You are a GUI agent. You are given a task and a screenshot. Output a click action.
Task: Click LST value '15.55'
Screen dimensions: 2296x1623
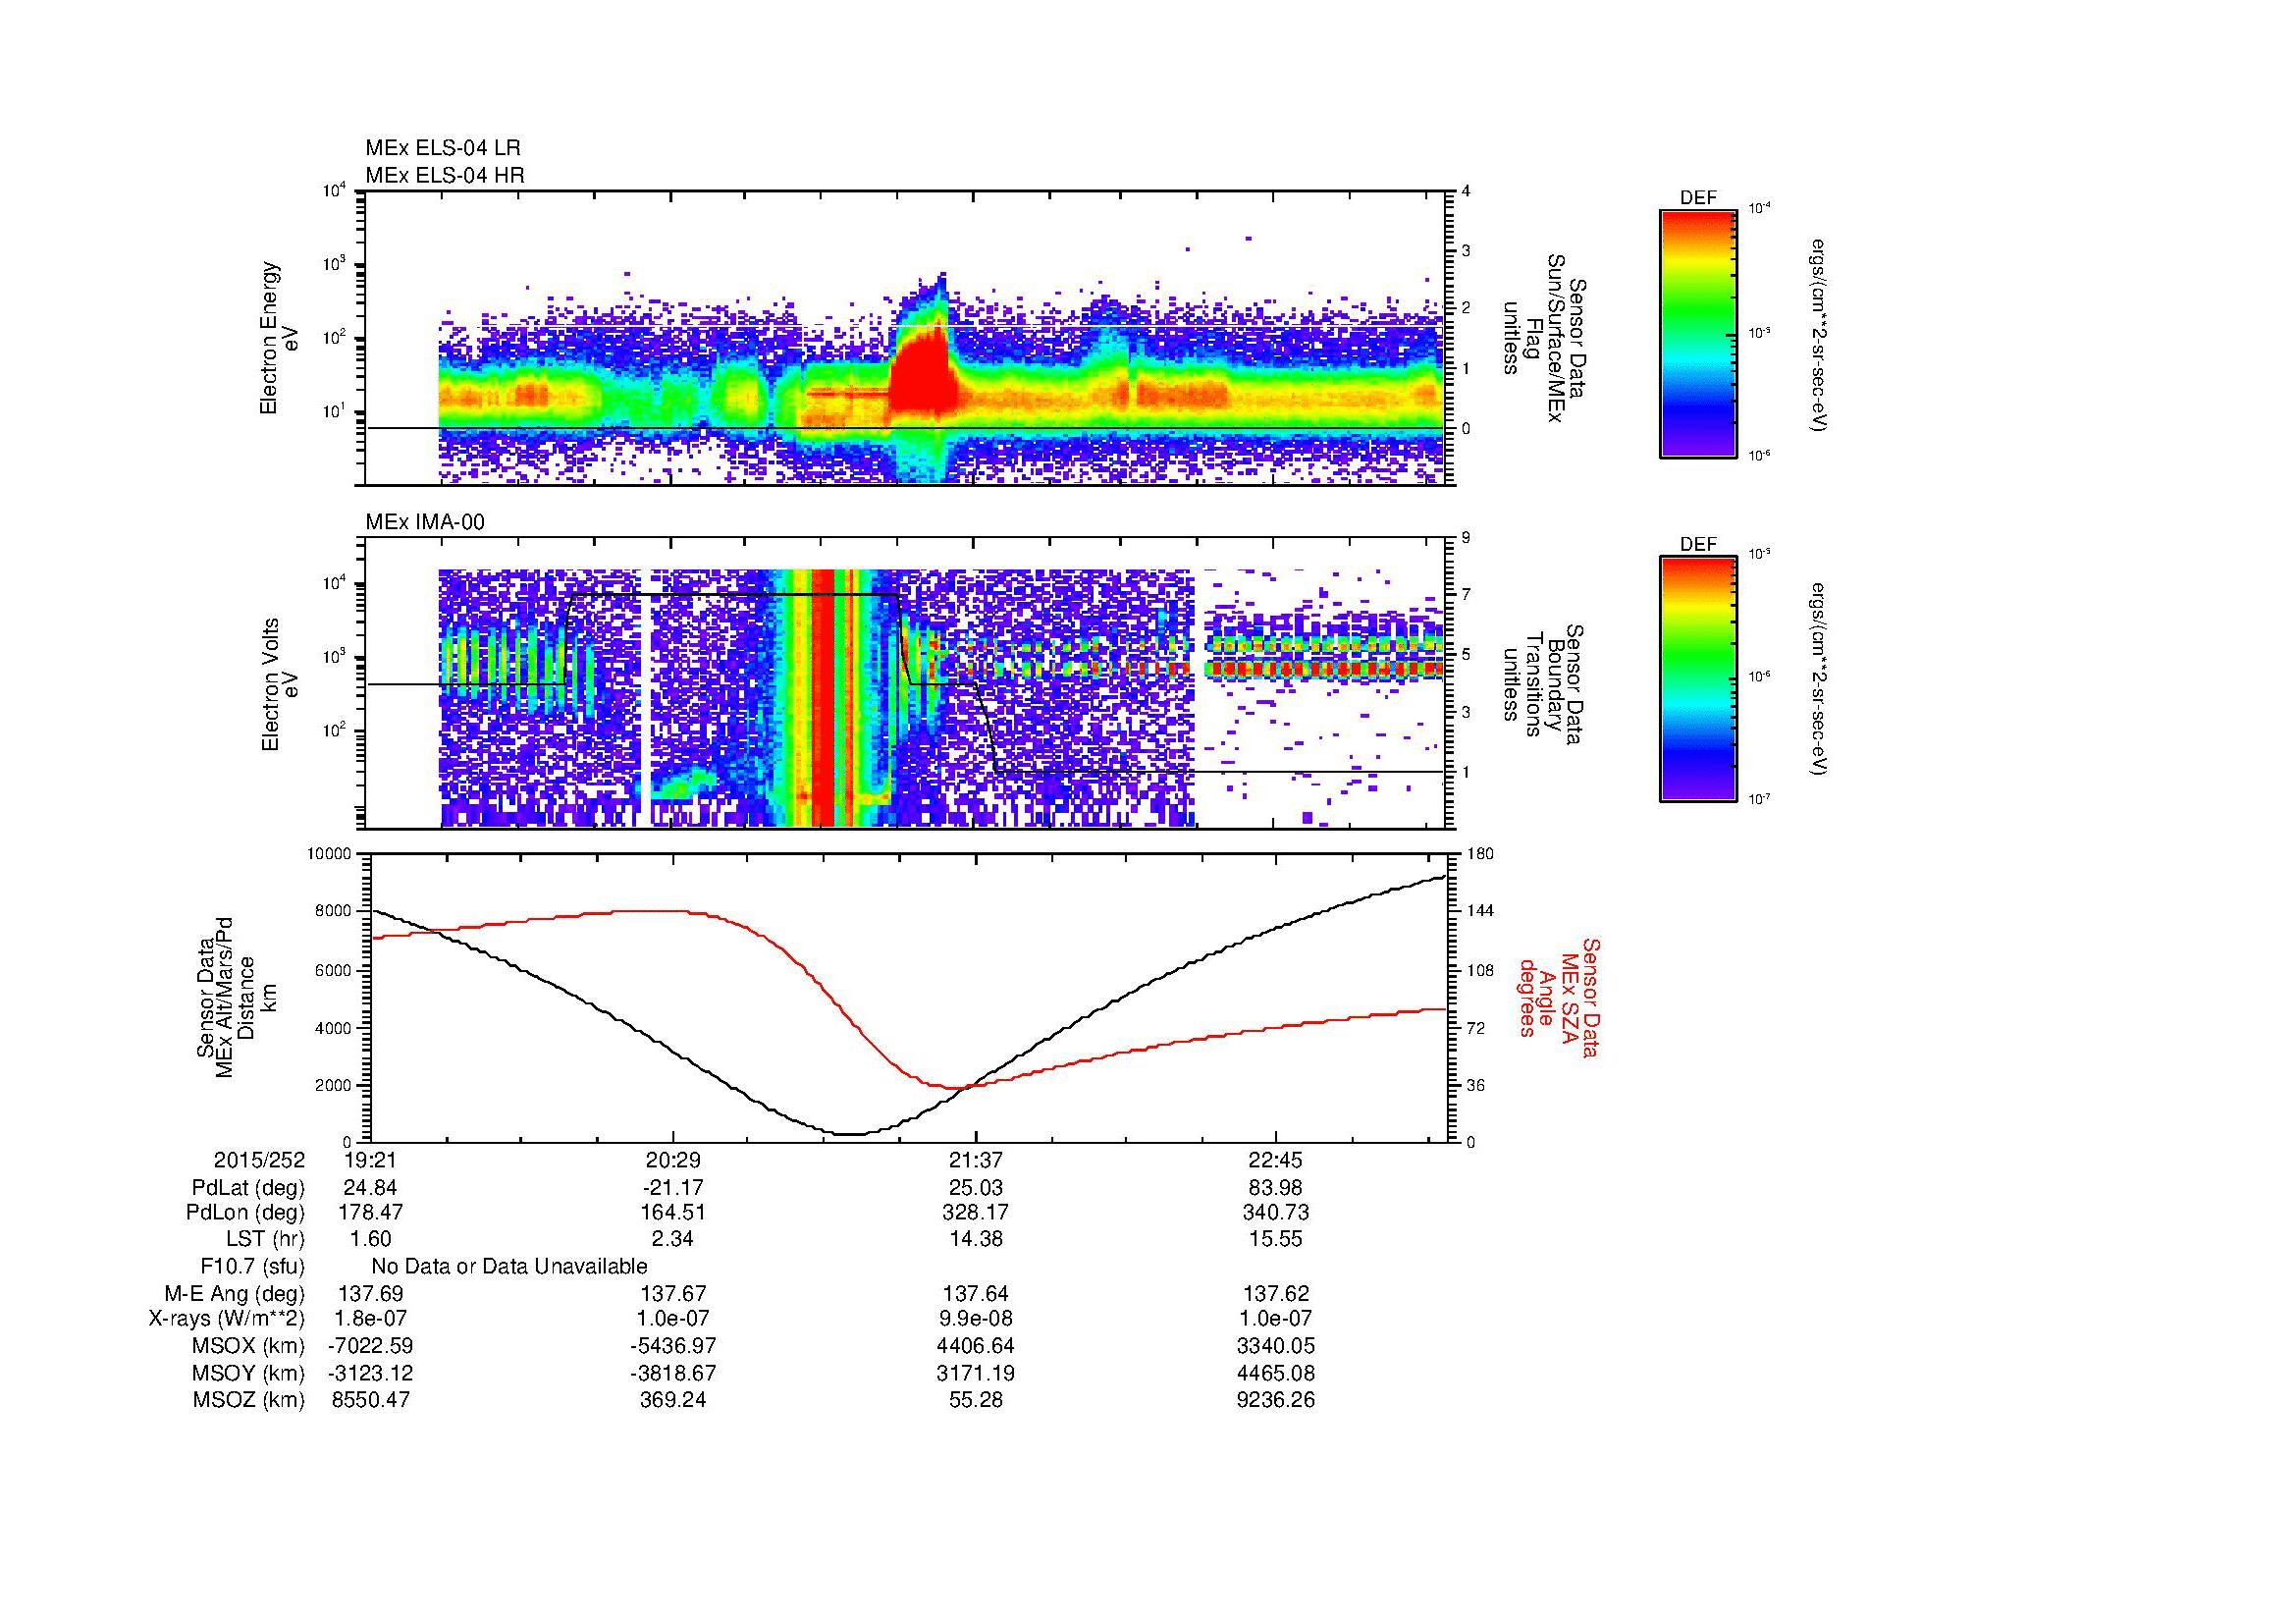(x=1276, y=1239)
